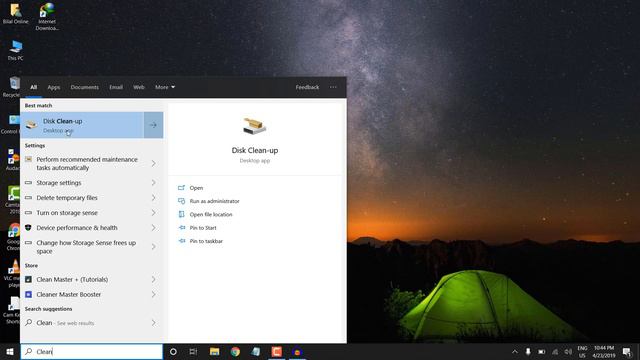The image size is (640, 360).
Task: Expand Perform recommended maintenance tasks chevron
Action: pos(153,163)
